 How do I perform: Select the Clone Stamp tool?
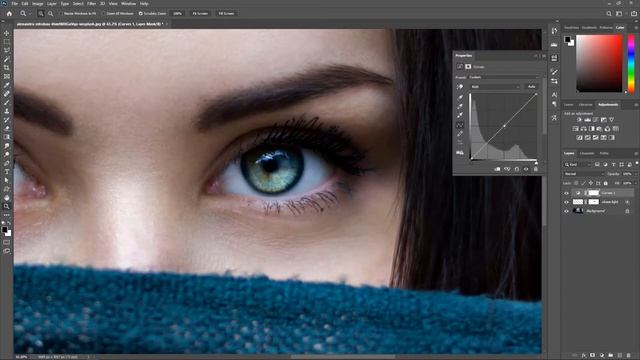(7, 111)
